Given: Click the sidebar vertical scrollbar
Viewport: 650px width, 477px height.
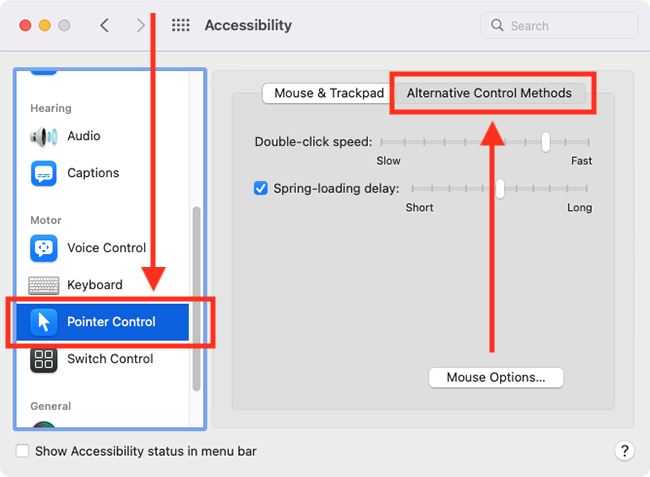Looking at the screenshot, I should point(196,298).
